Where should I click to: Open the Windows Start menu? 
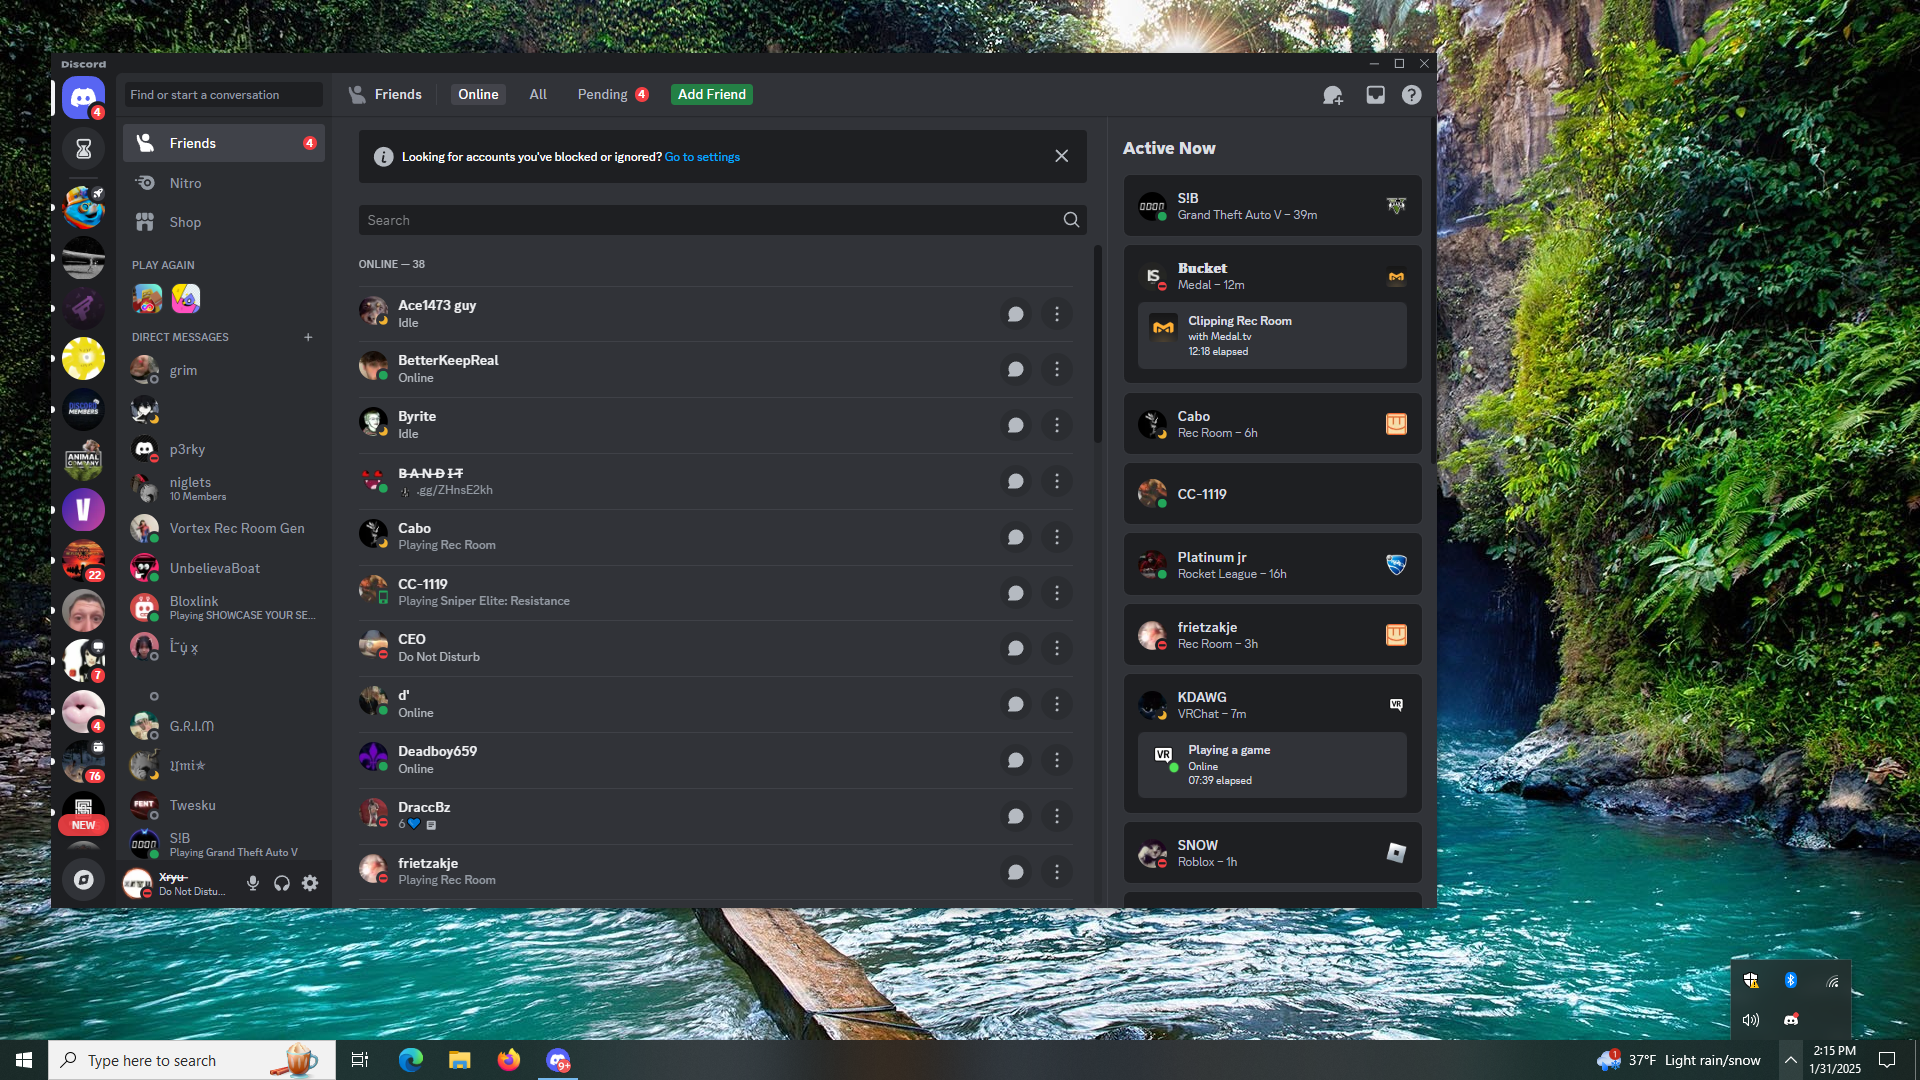click(24, 1060)
